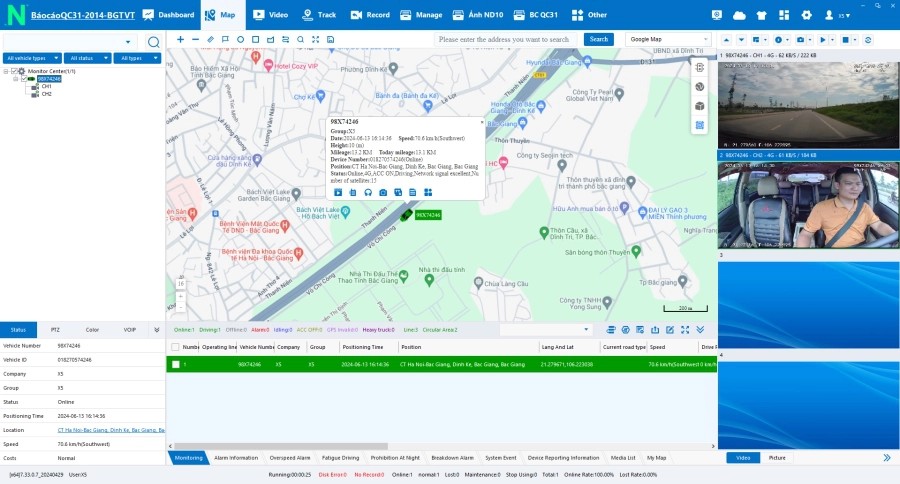Tick the checkbox for row 1 in the table
This screenshot has width=900, height=484.
176,365
